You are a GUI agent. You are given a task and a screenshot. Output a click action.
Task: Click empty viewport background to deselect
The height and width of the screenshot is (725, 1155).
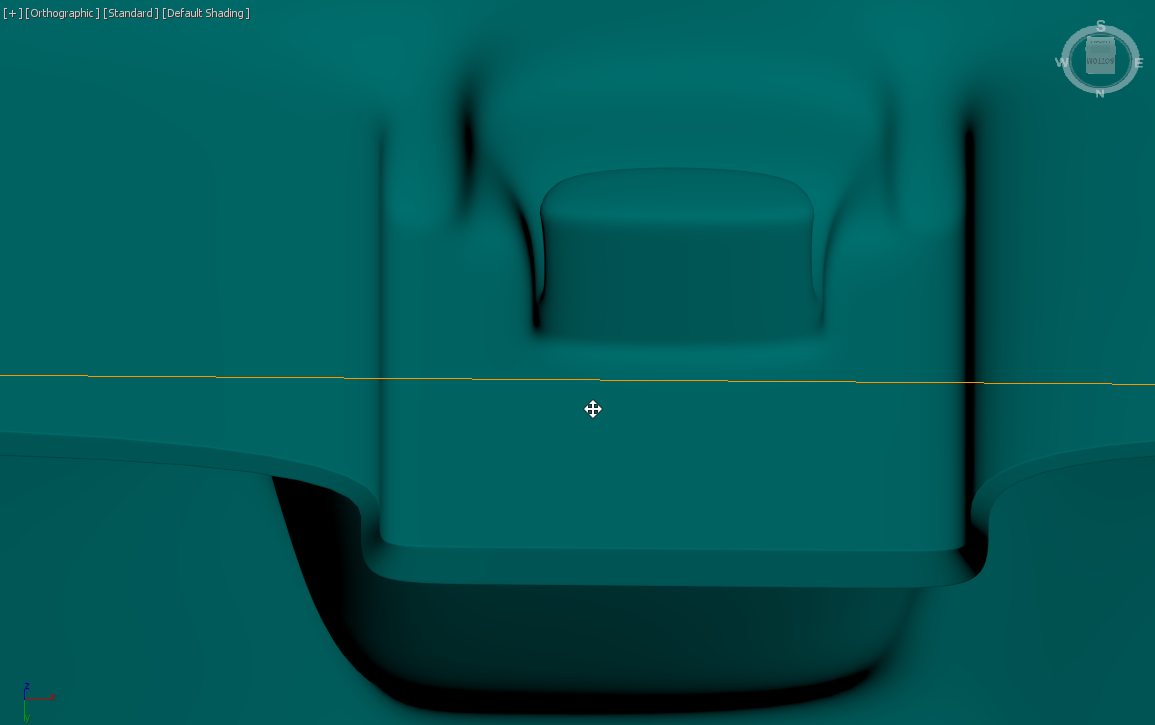120,150
